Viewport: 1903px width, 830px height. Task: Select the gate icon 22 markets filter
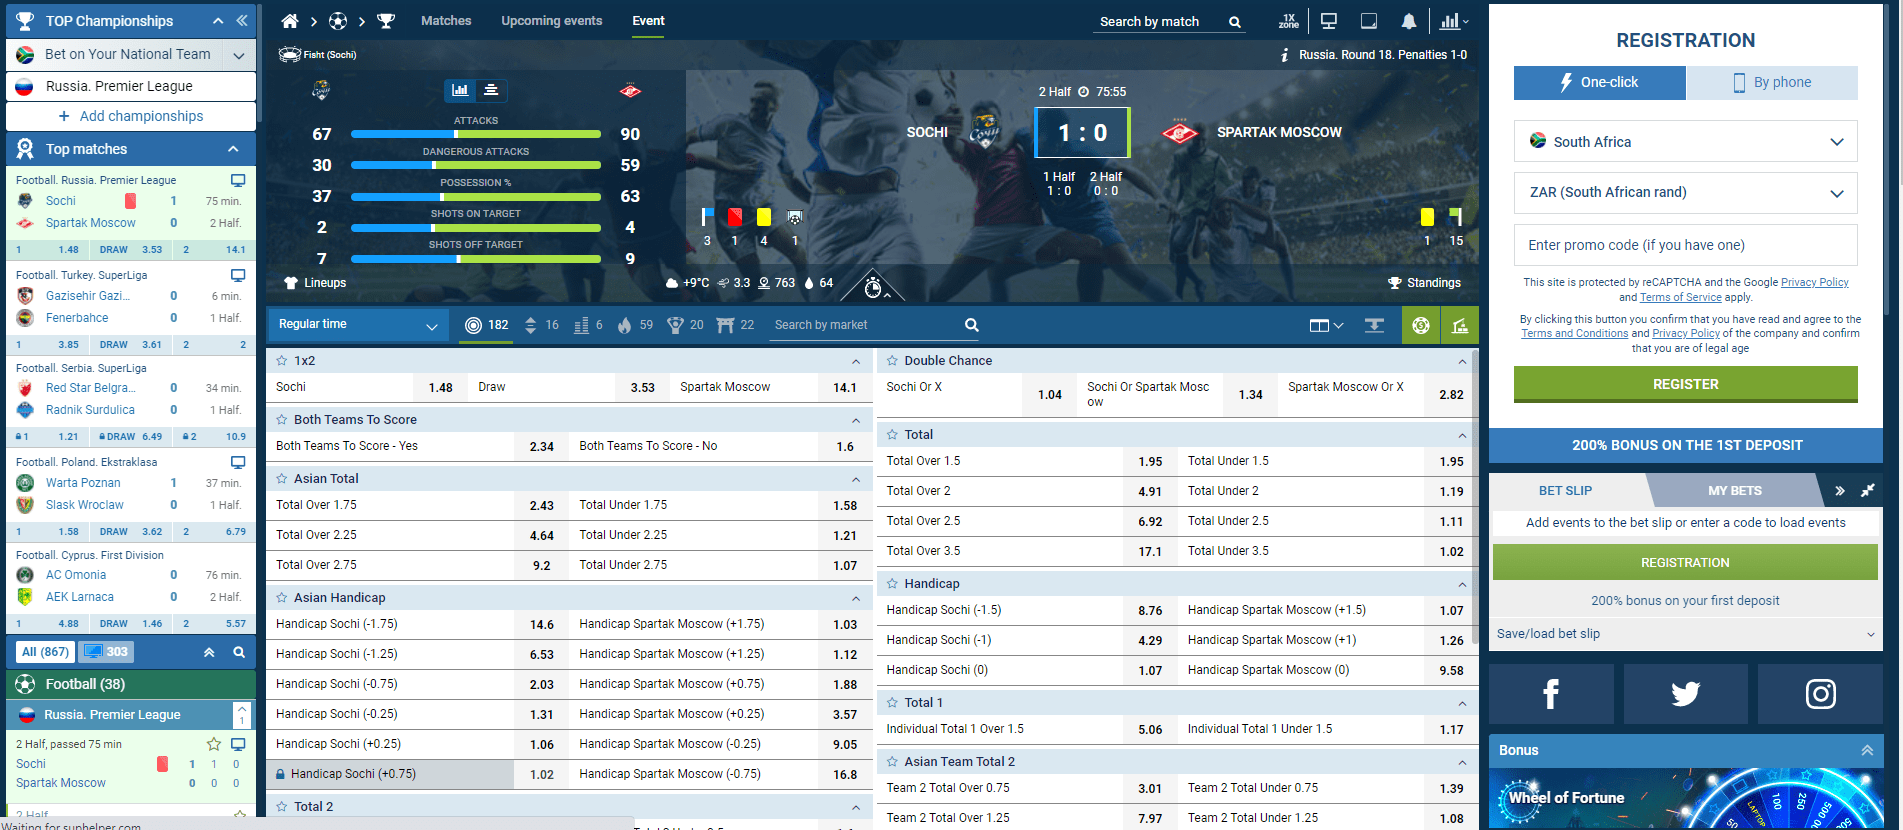(x=736, y=325)
